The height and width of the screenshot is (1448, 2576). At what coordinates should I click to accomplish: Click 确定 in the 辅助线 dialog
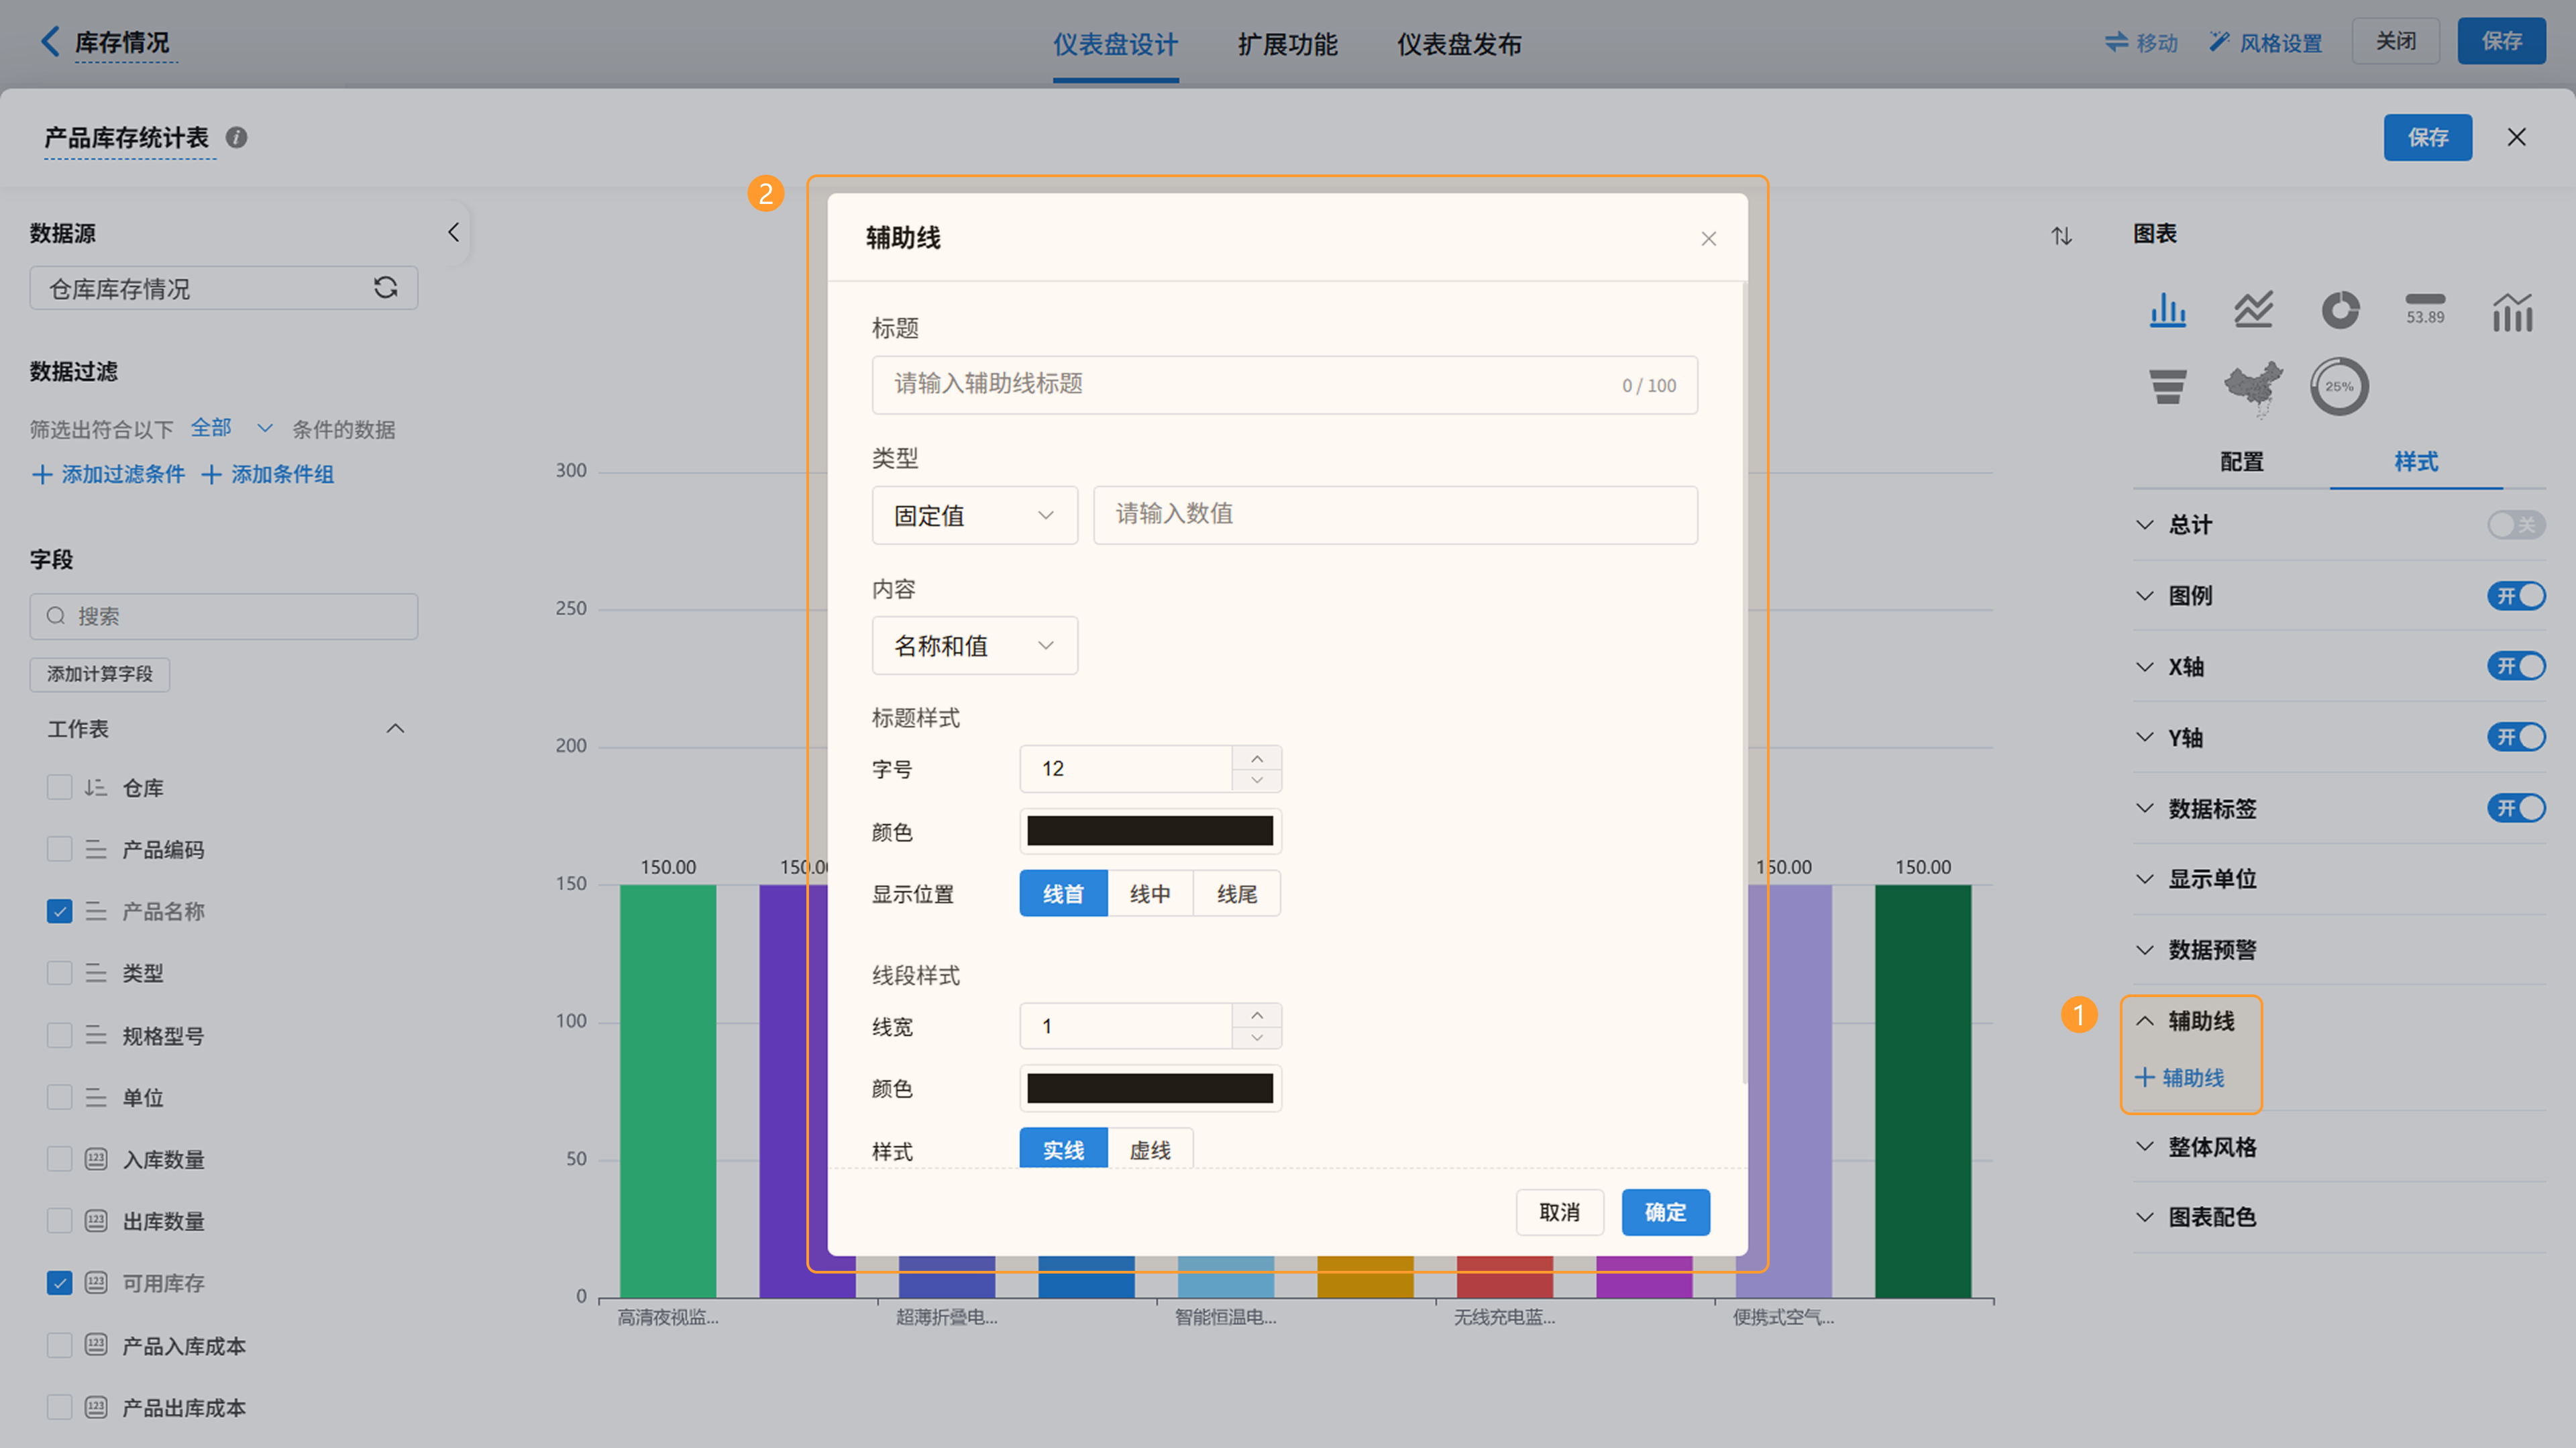pyautogui.click(x=1665, y=1212)
